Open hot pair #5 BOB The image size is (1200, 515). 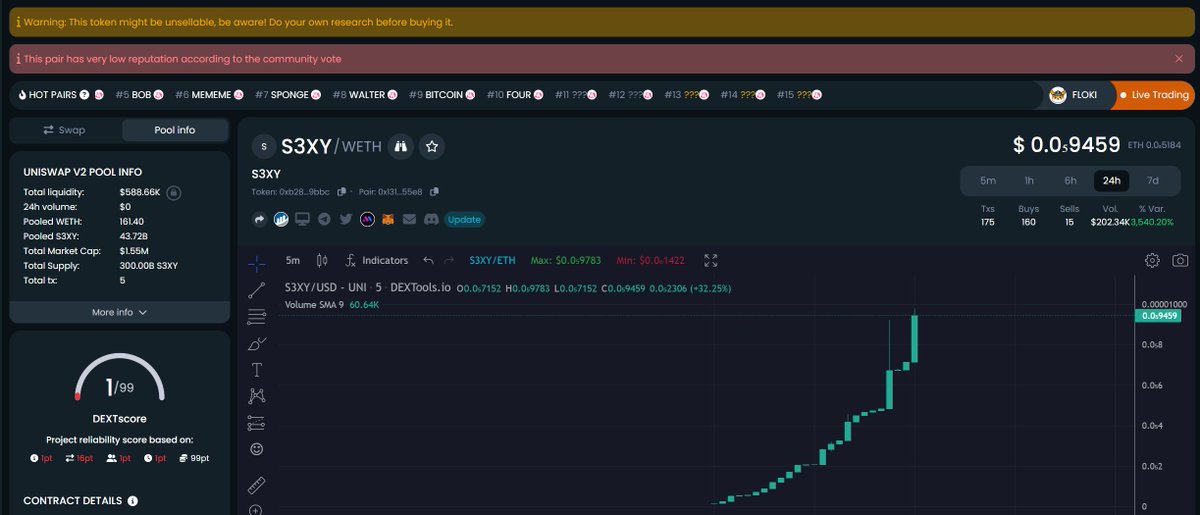click(x=139, y=95)
